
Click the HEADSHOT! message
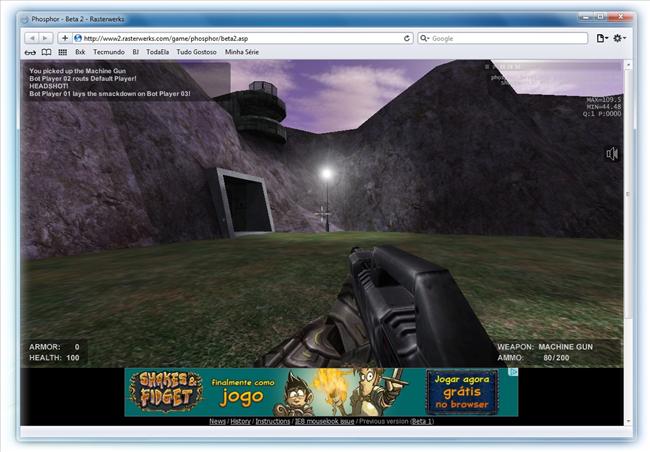(x=49, y=86)
